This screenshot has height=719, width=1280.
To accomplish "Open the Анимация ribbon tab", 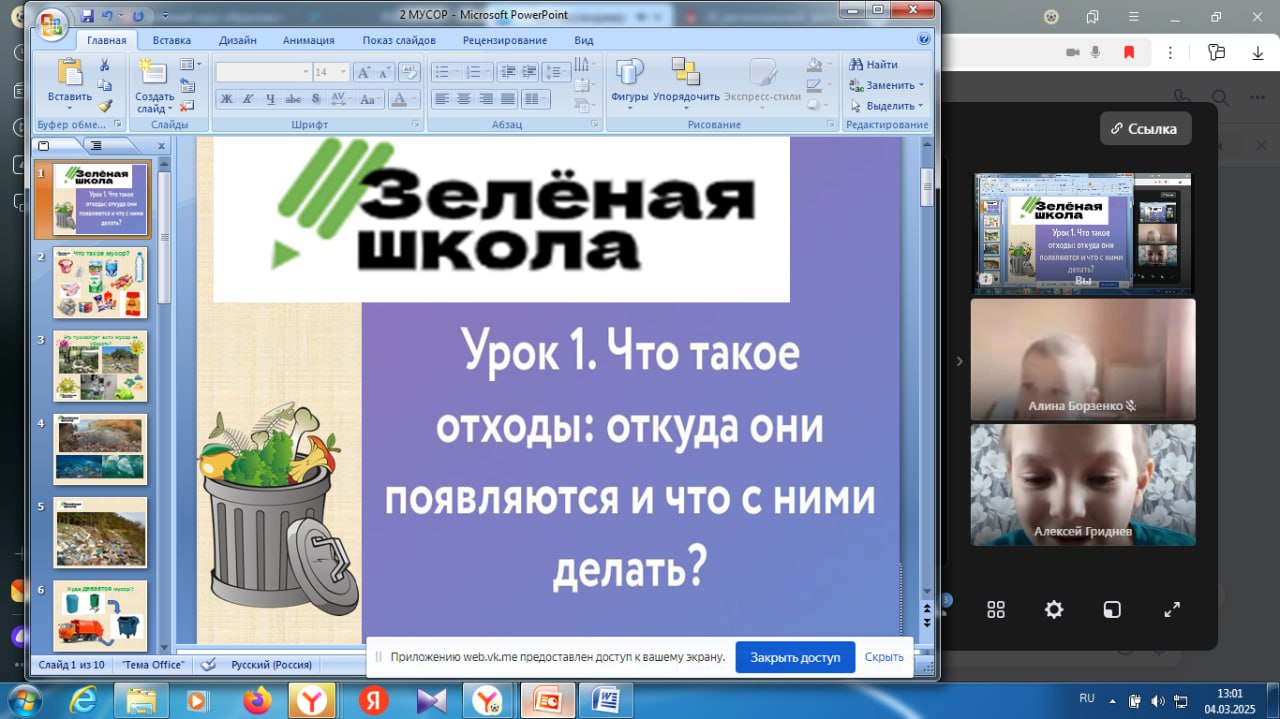I will (x=309, y=40).
